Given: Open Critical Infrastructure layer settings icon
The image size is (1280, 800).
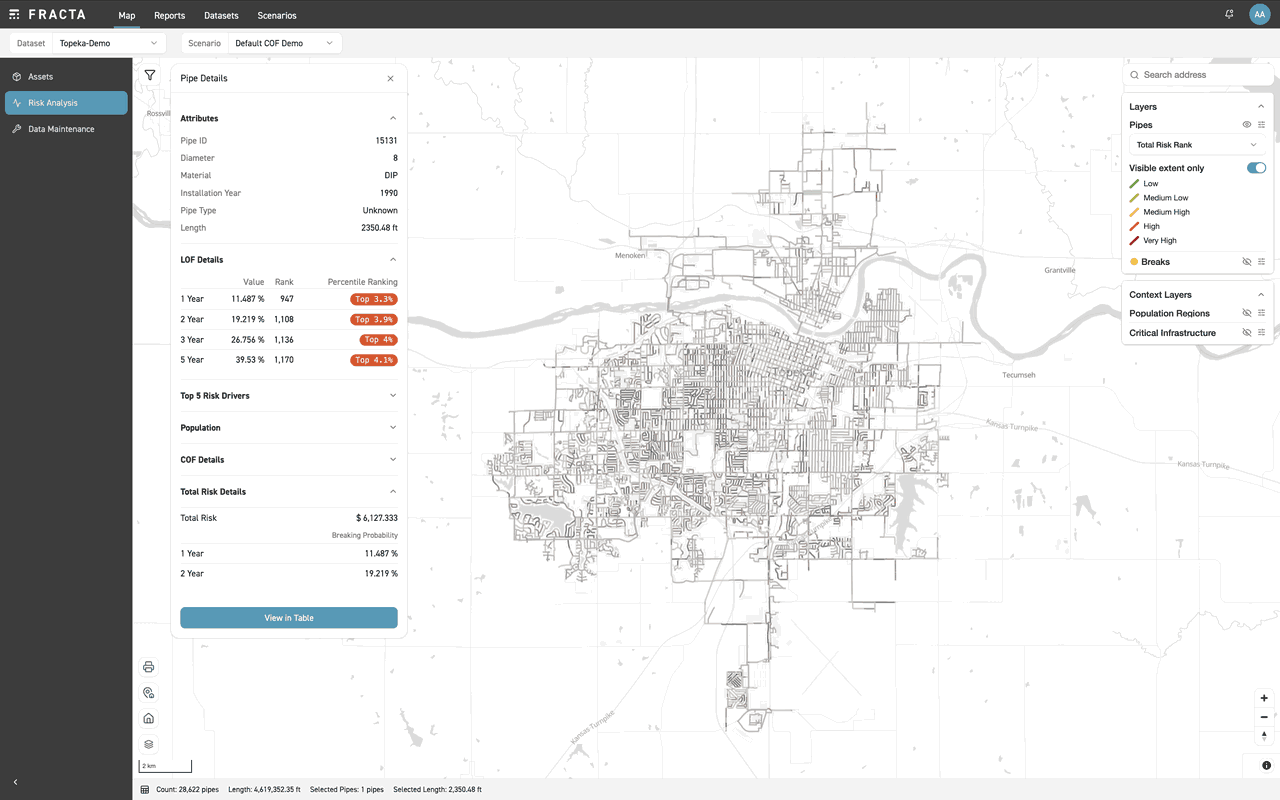Looking at the screenshot, I should point(1262,333).
